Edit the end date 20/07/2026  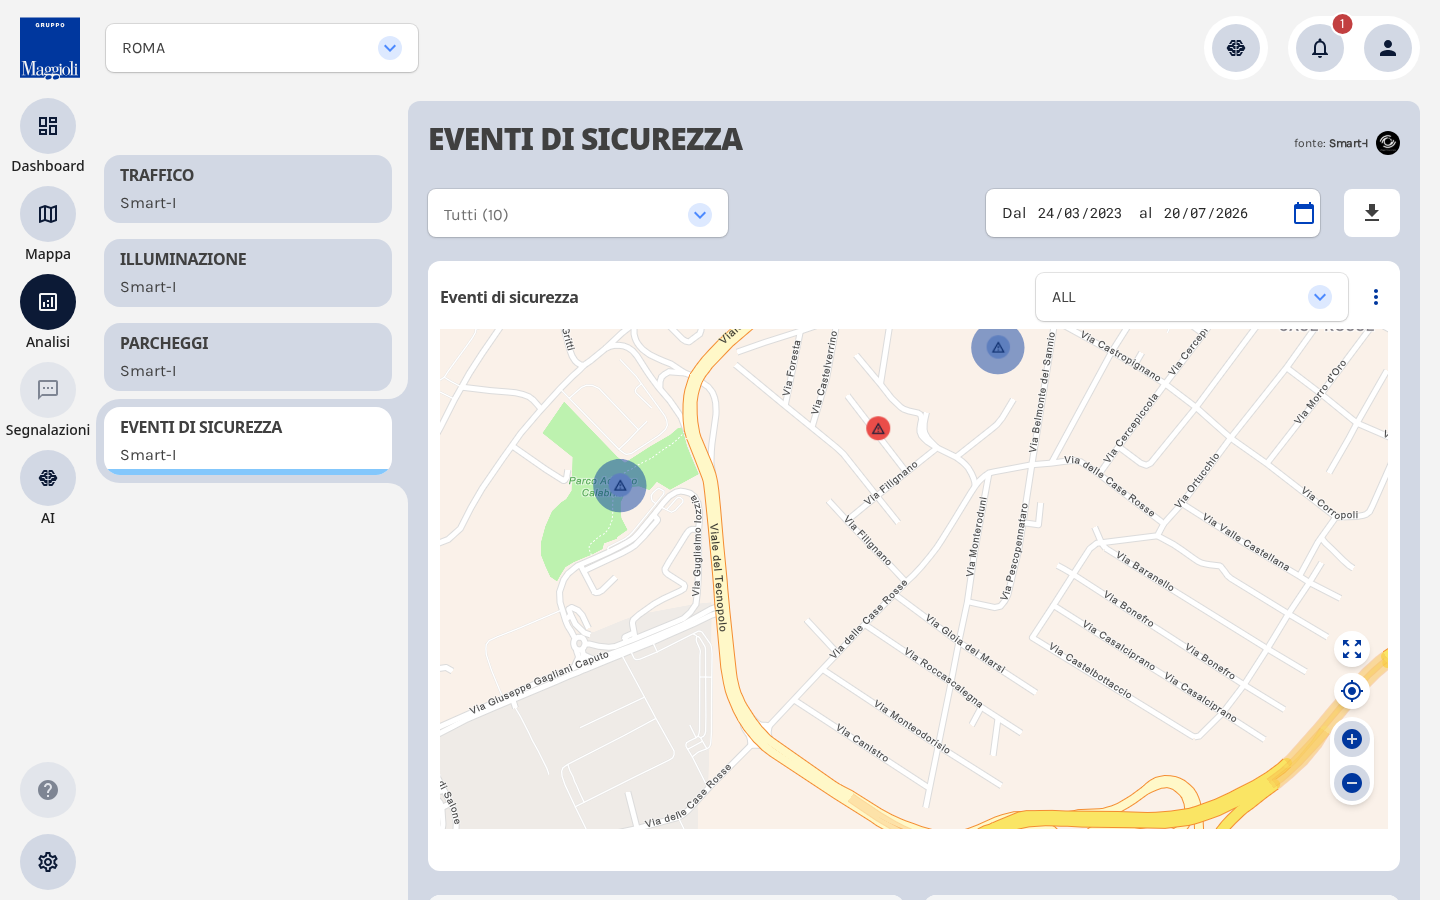(x=1206, y=213)
